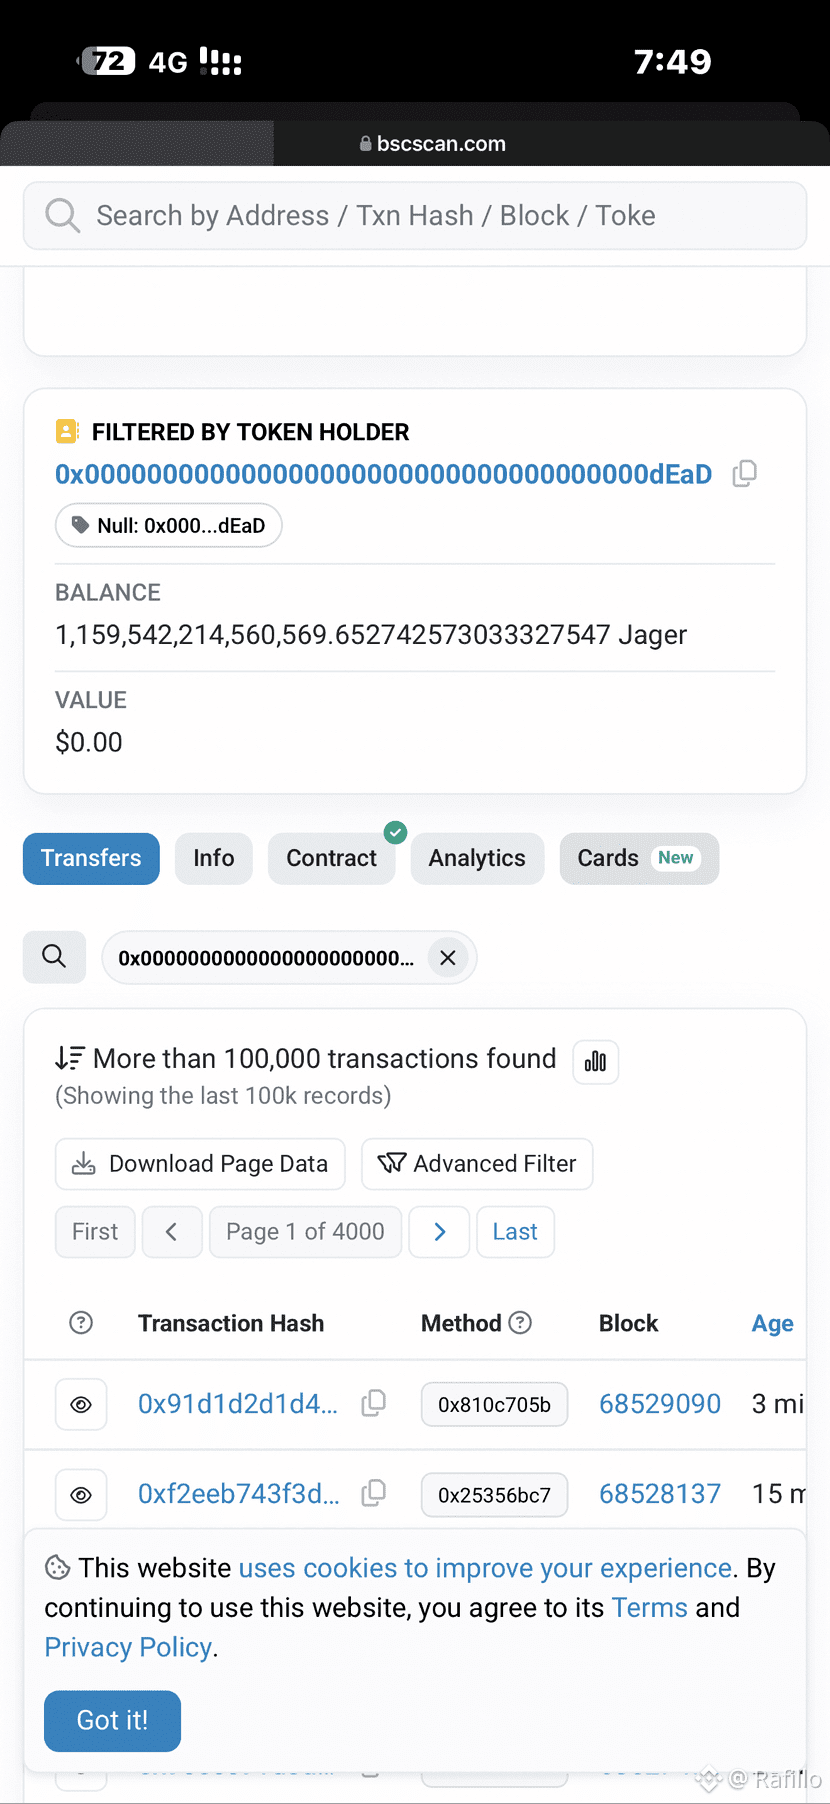The height and width of the screenshot is (1804, 830).
Task: Focus the address search field
Action: 415,216
